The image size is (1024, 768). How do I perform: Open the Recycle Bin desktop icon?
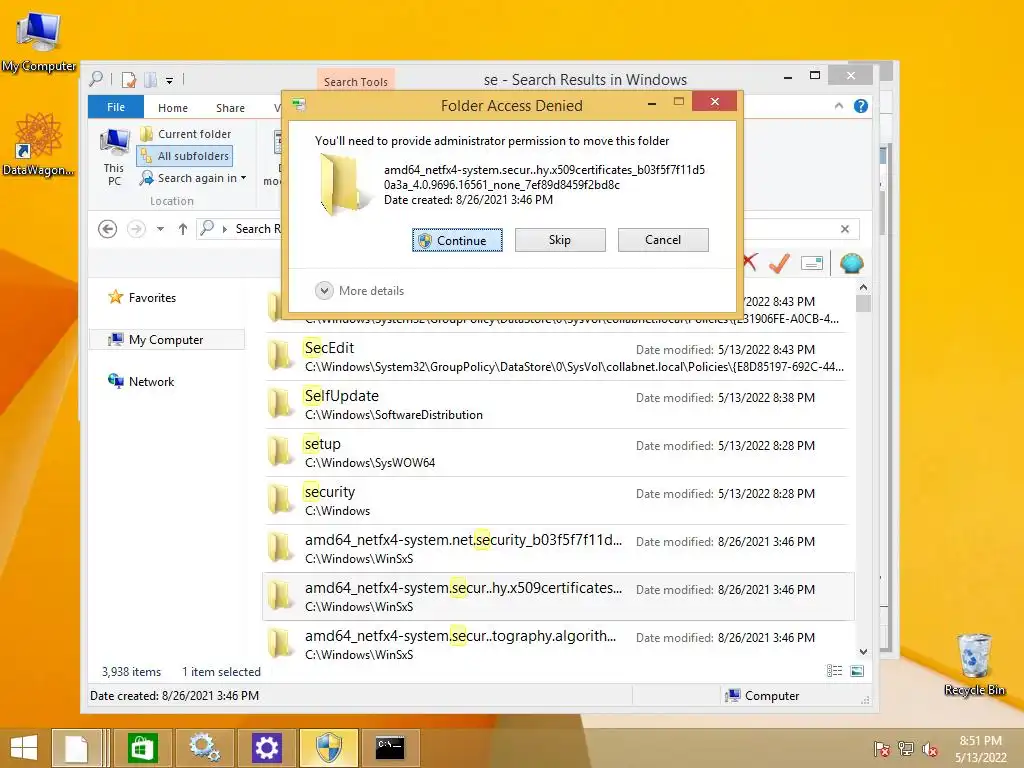tap(974, 665)
